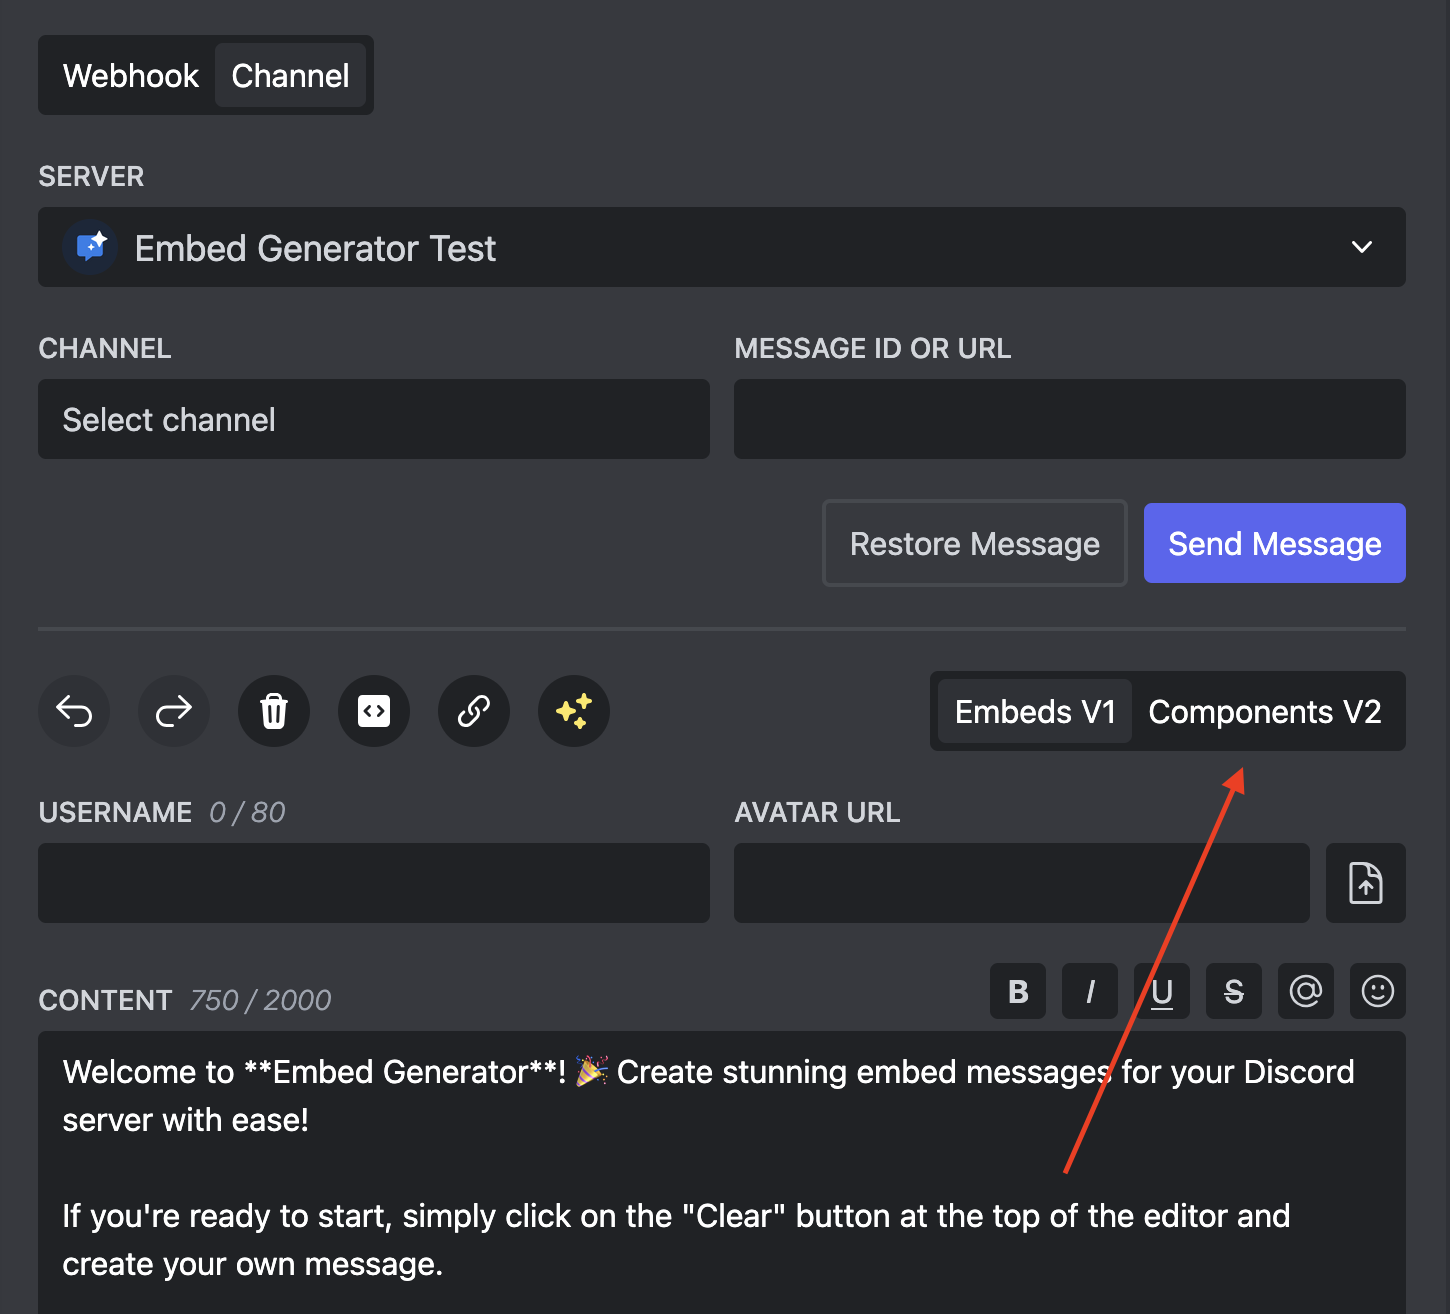The width and height of the screenshot is (1450, 1314).
Task: Open the Select channel dropdown
Action: click(373, 419)
